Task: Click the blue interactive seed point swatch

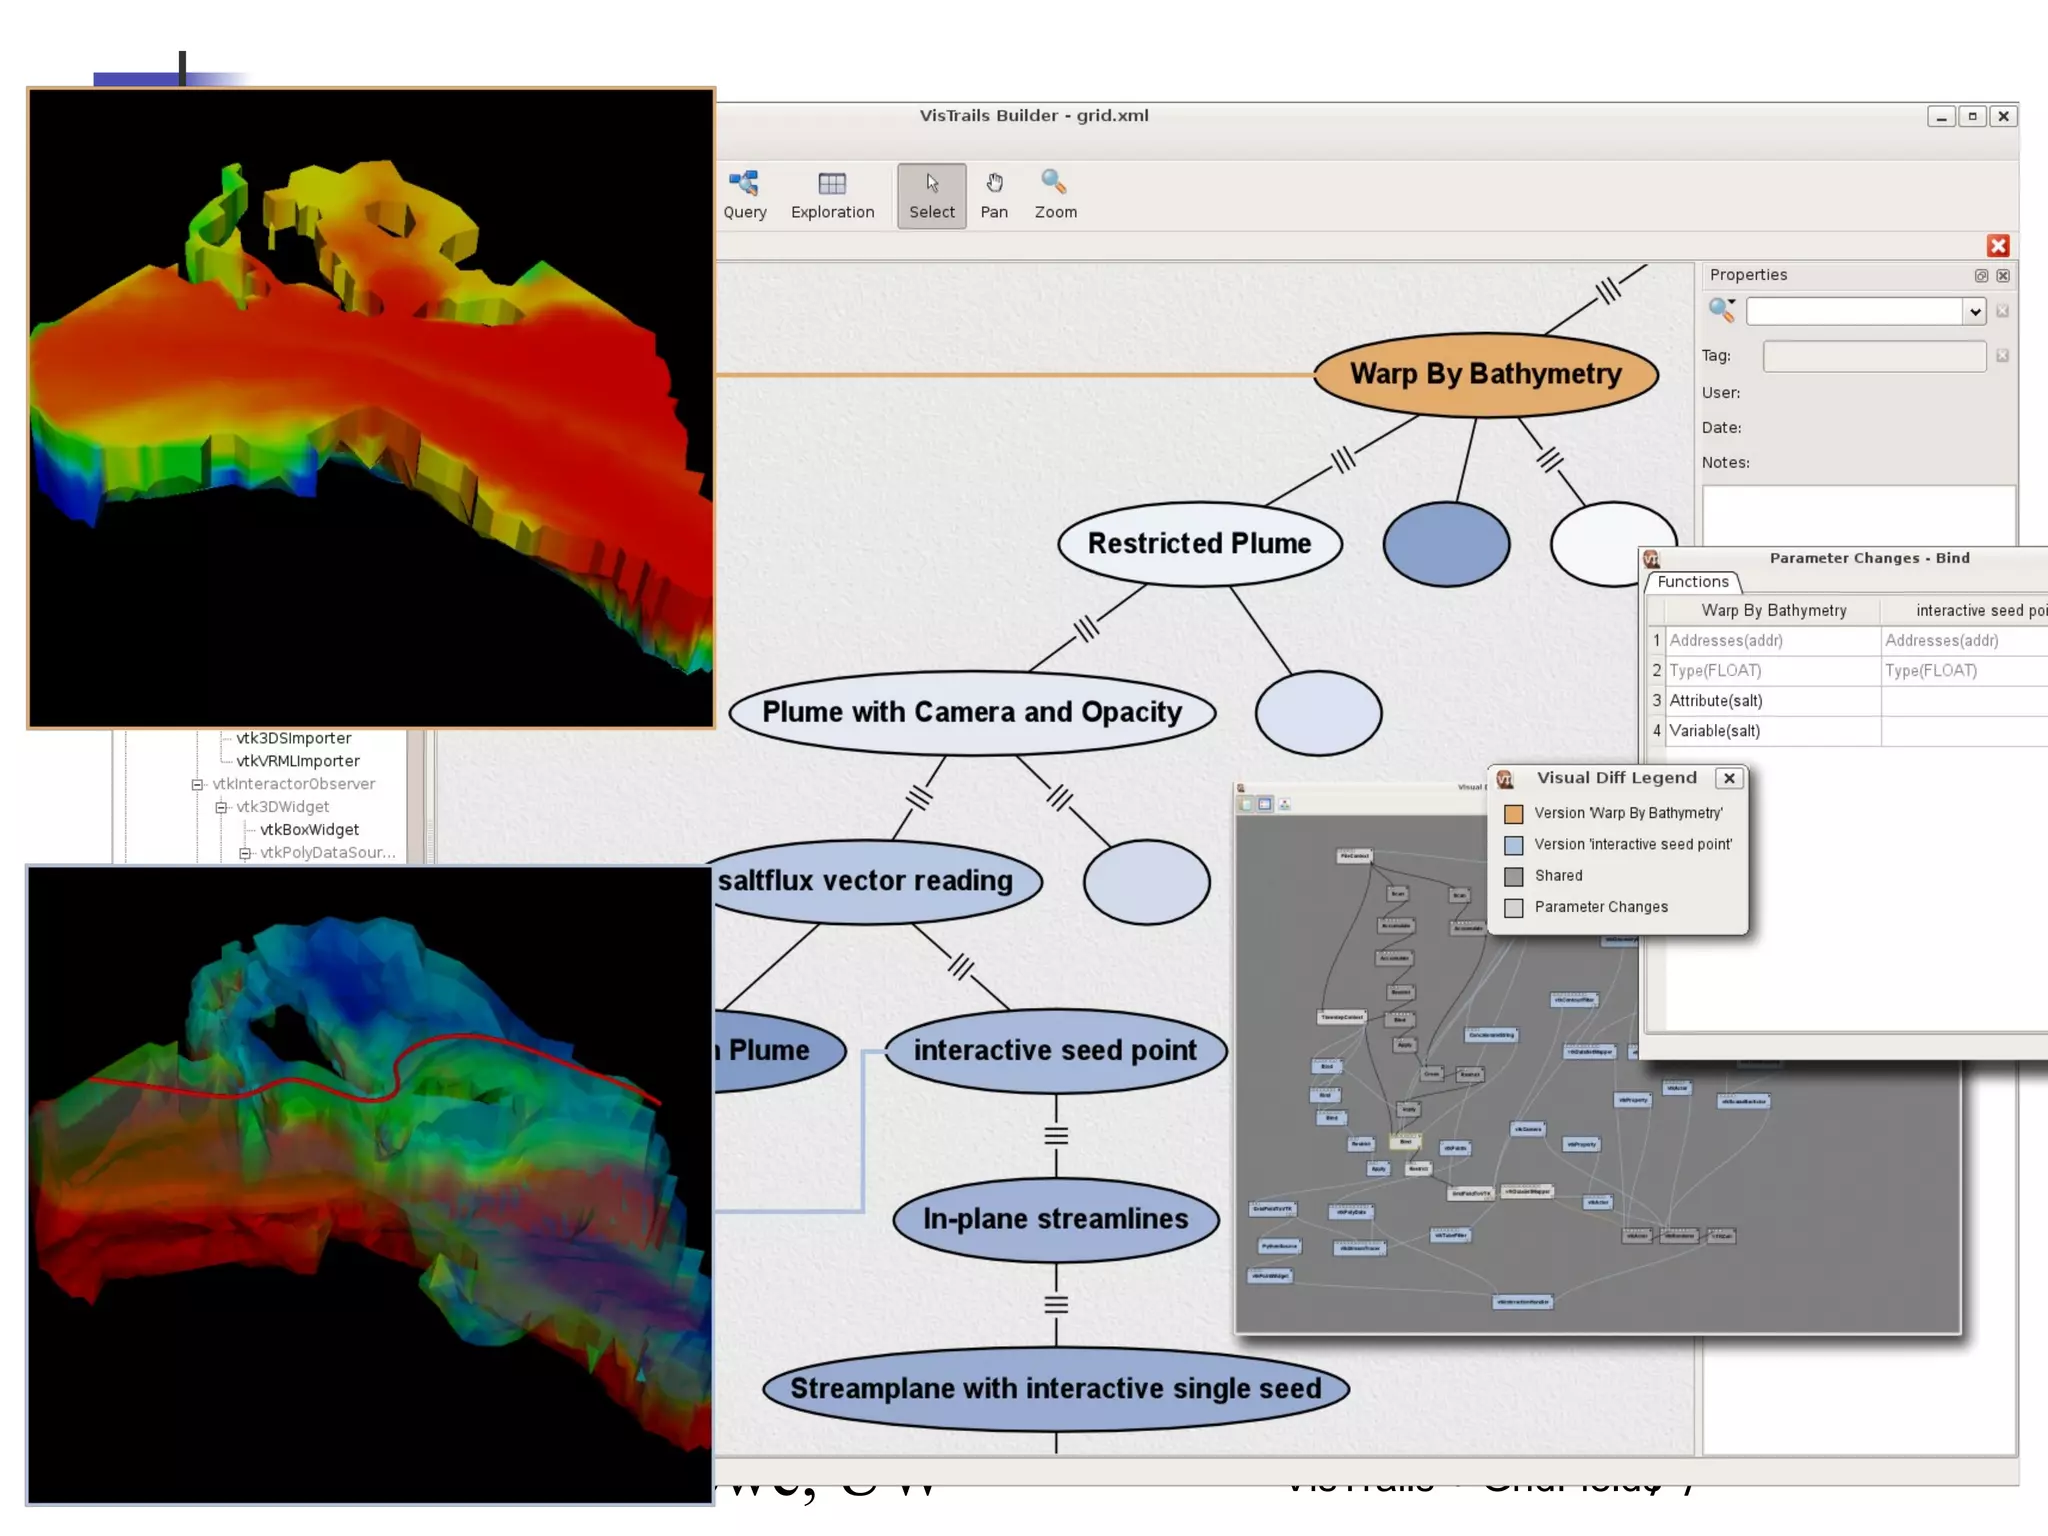Action: click(1514, 845)
